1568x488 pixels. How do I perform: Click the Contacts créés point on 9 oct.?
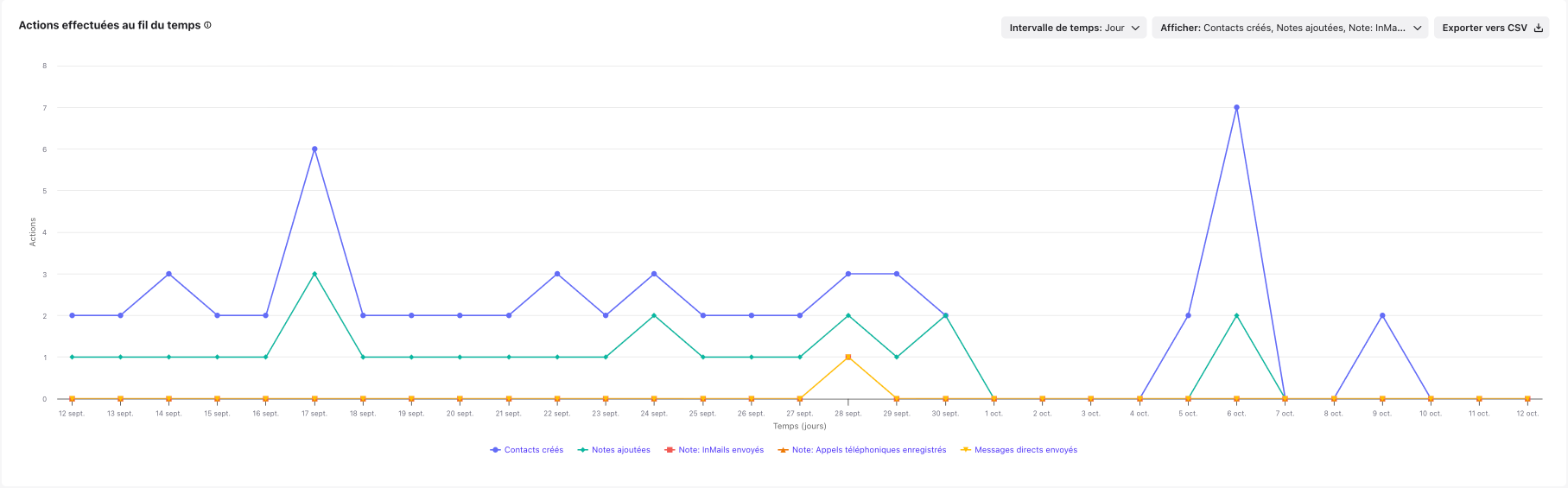[x=1382, y=315]
